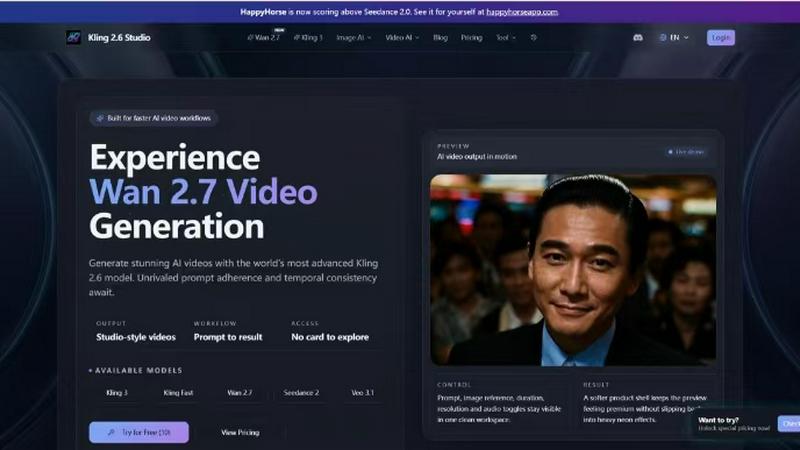This screenshot has height=450, width=800.
Task: Click the Login button
Action: click(720, 38)
